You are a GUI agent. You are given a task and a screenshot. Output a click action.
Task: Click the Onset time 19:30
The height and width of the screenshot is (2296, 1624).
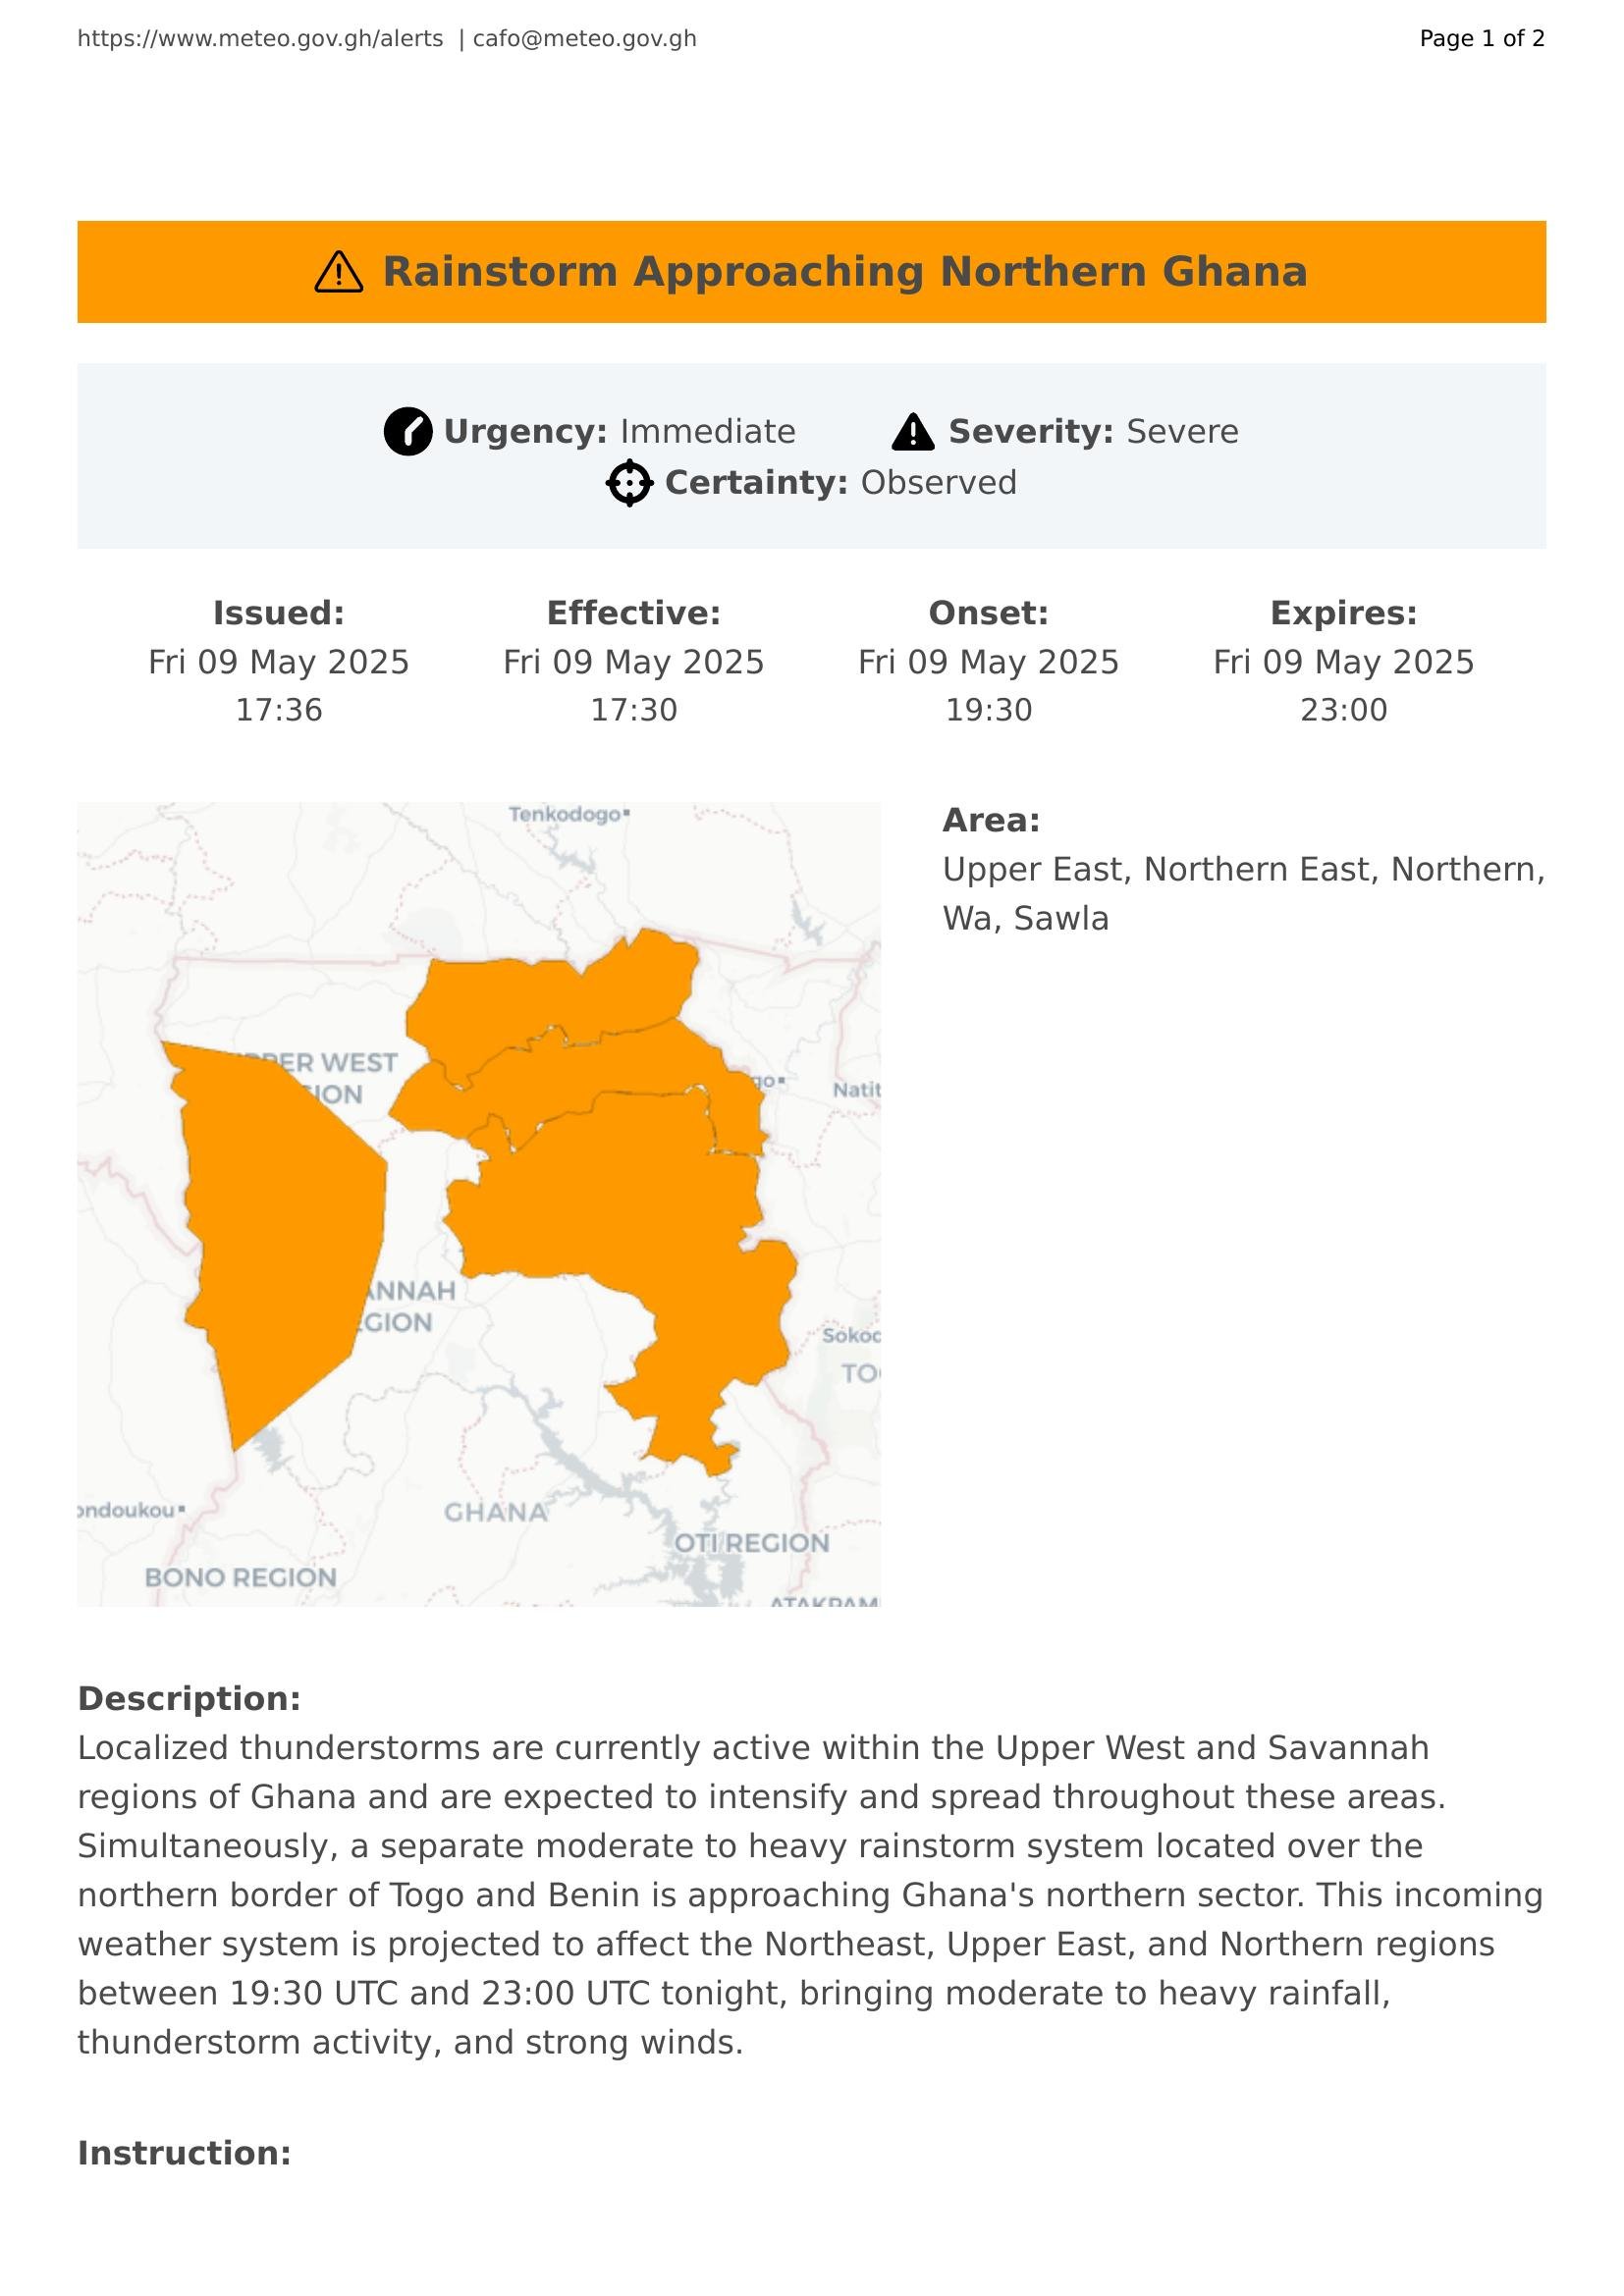point(988,710)
